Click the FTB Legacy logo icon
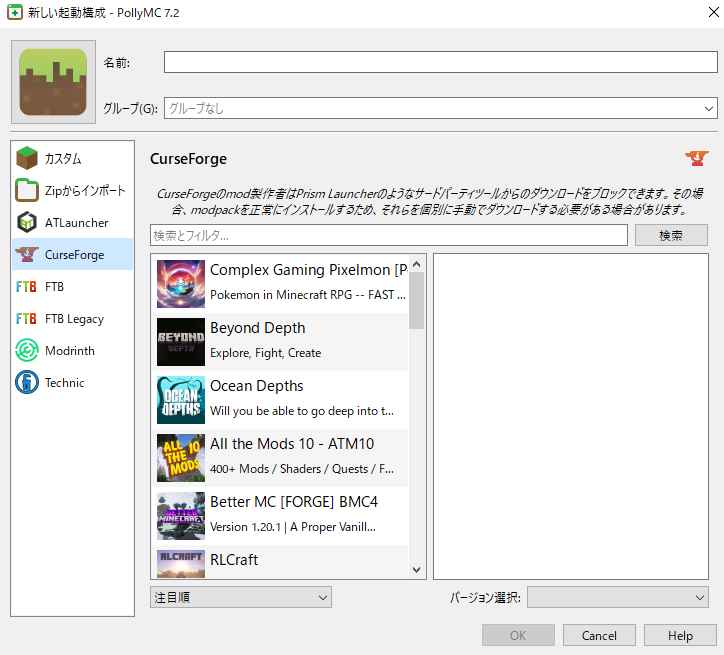The height and width of the screenshot is (655, 724). pyautogui.click(x=26, y=318)
